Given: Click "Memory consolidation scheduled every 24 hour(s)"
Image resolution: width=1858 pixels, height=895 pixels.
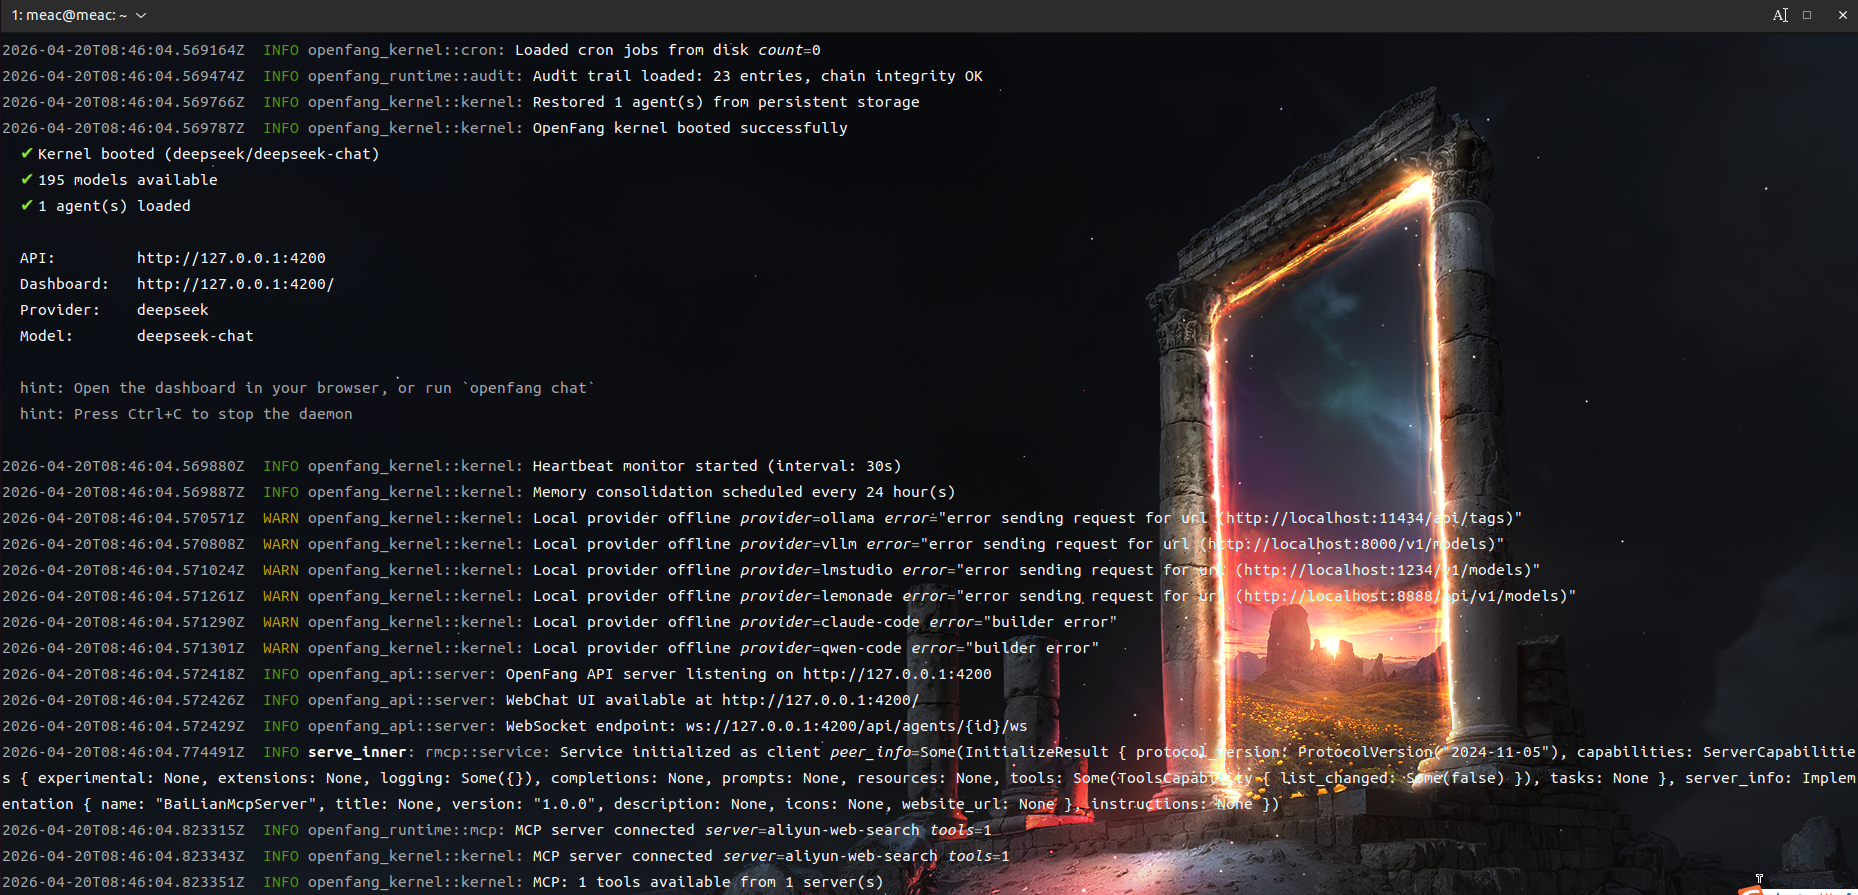Looking at the screenshot, I should click(x=744, y=492).
